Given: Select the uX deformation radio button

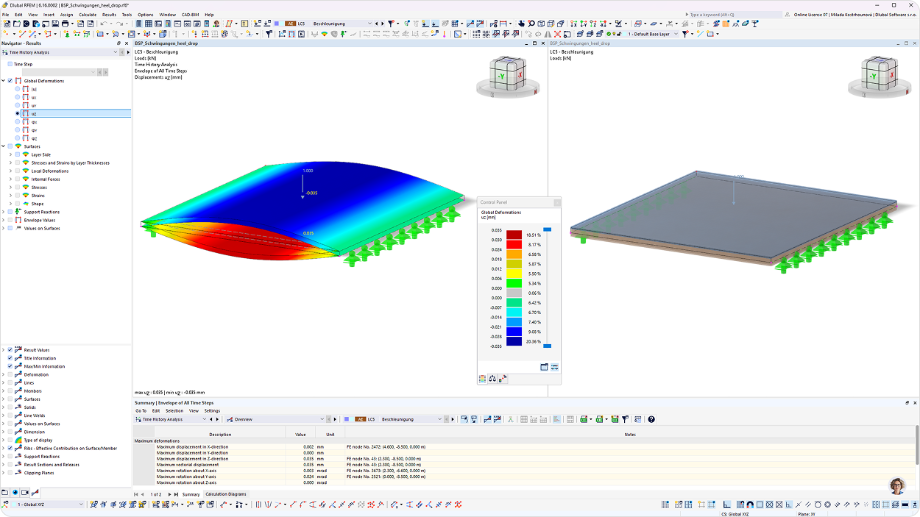Looking at the screenshot, I should click(x=18, y=97).
